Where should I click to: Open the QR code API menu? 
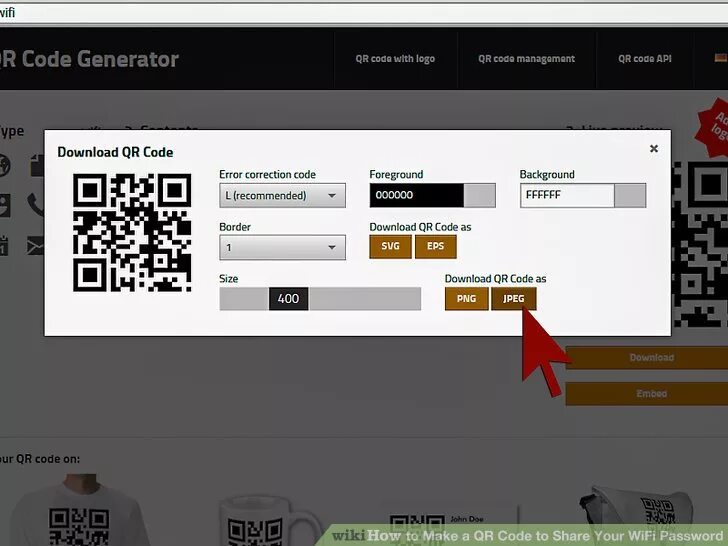pos(645,59)
